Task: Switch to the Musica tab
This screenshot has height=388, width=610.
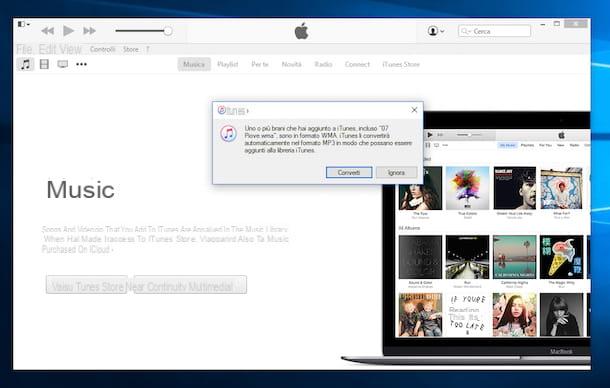Action: 194,64
